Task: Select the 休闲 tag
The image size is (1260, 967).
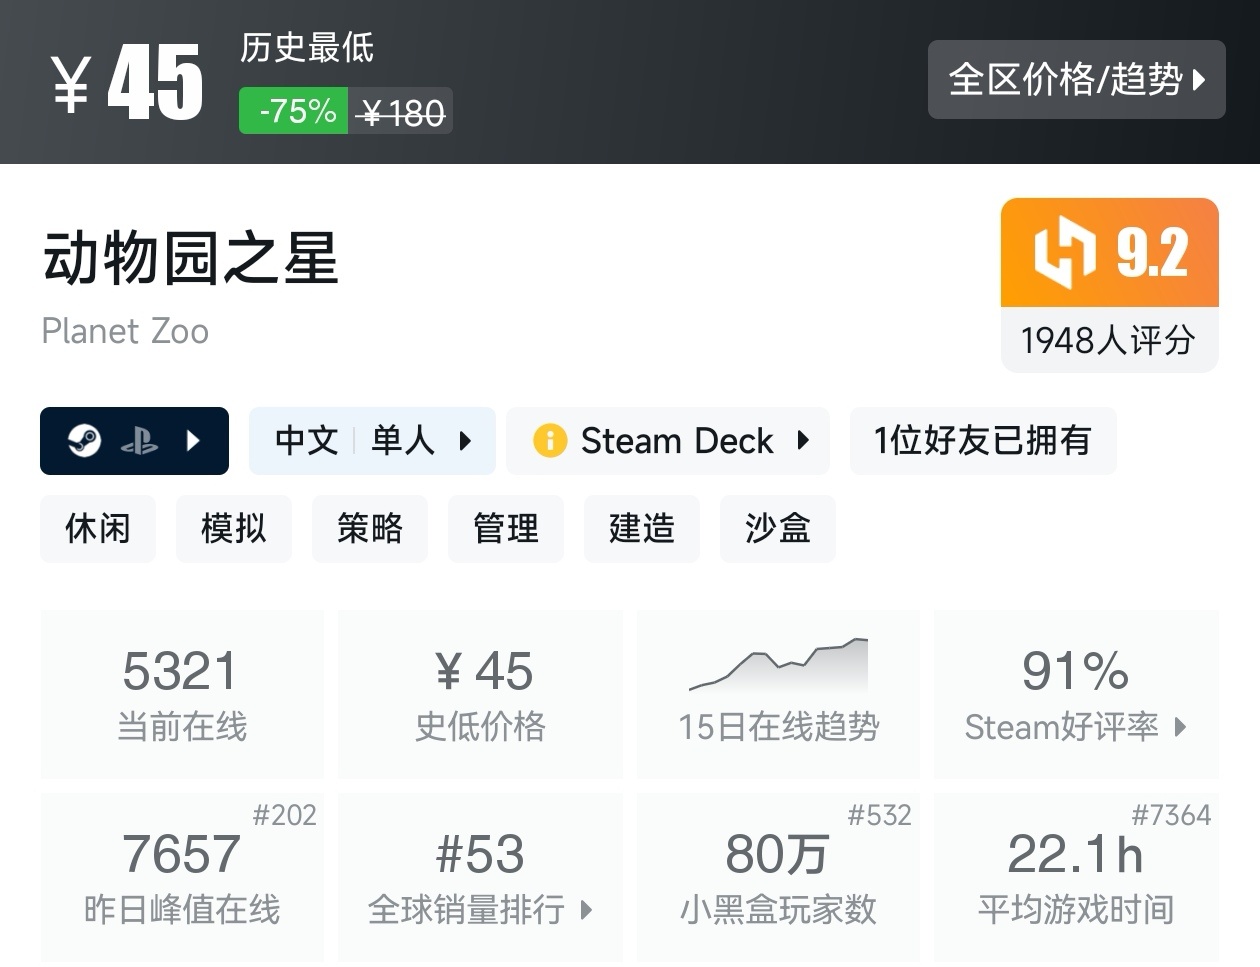Action: click(98, 528)
